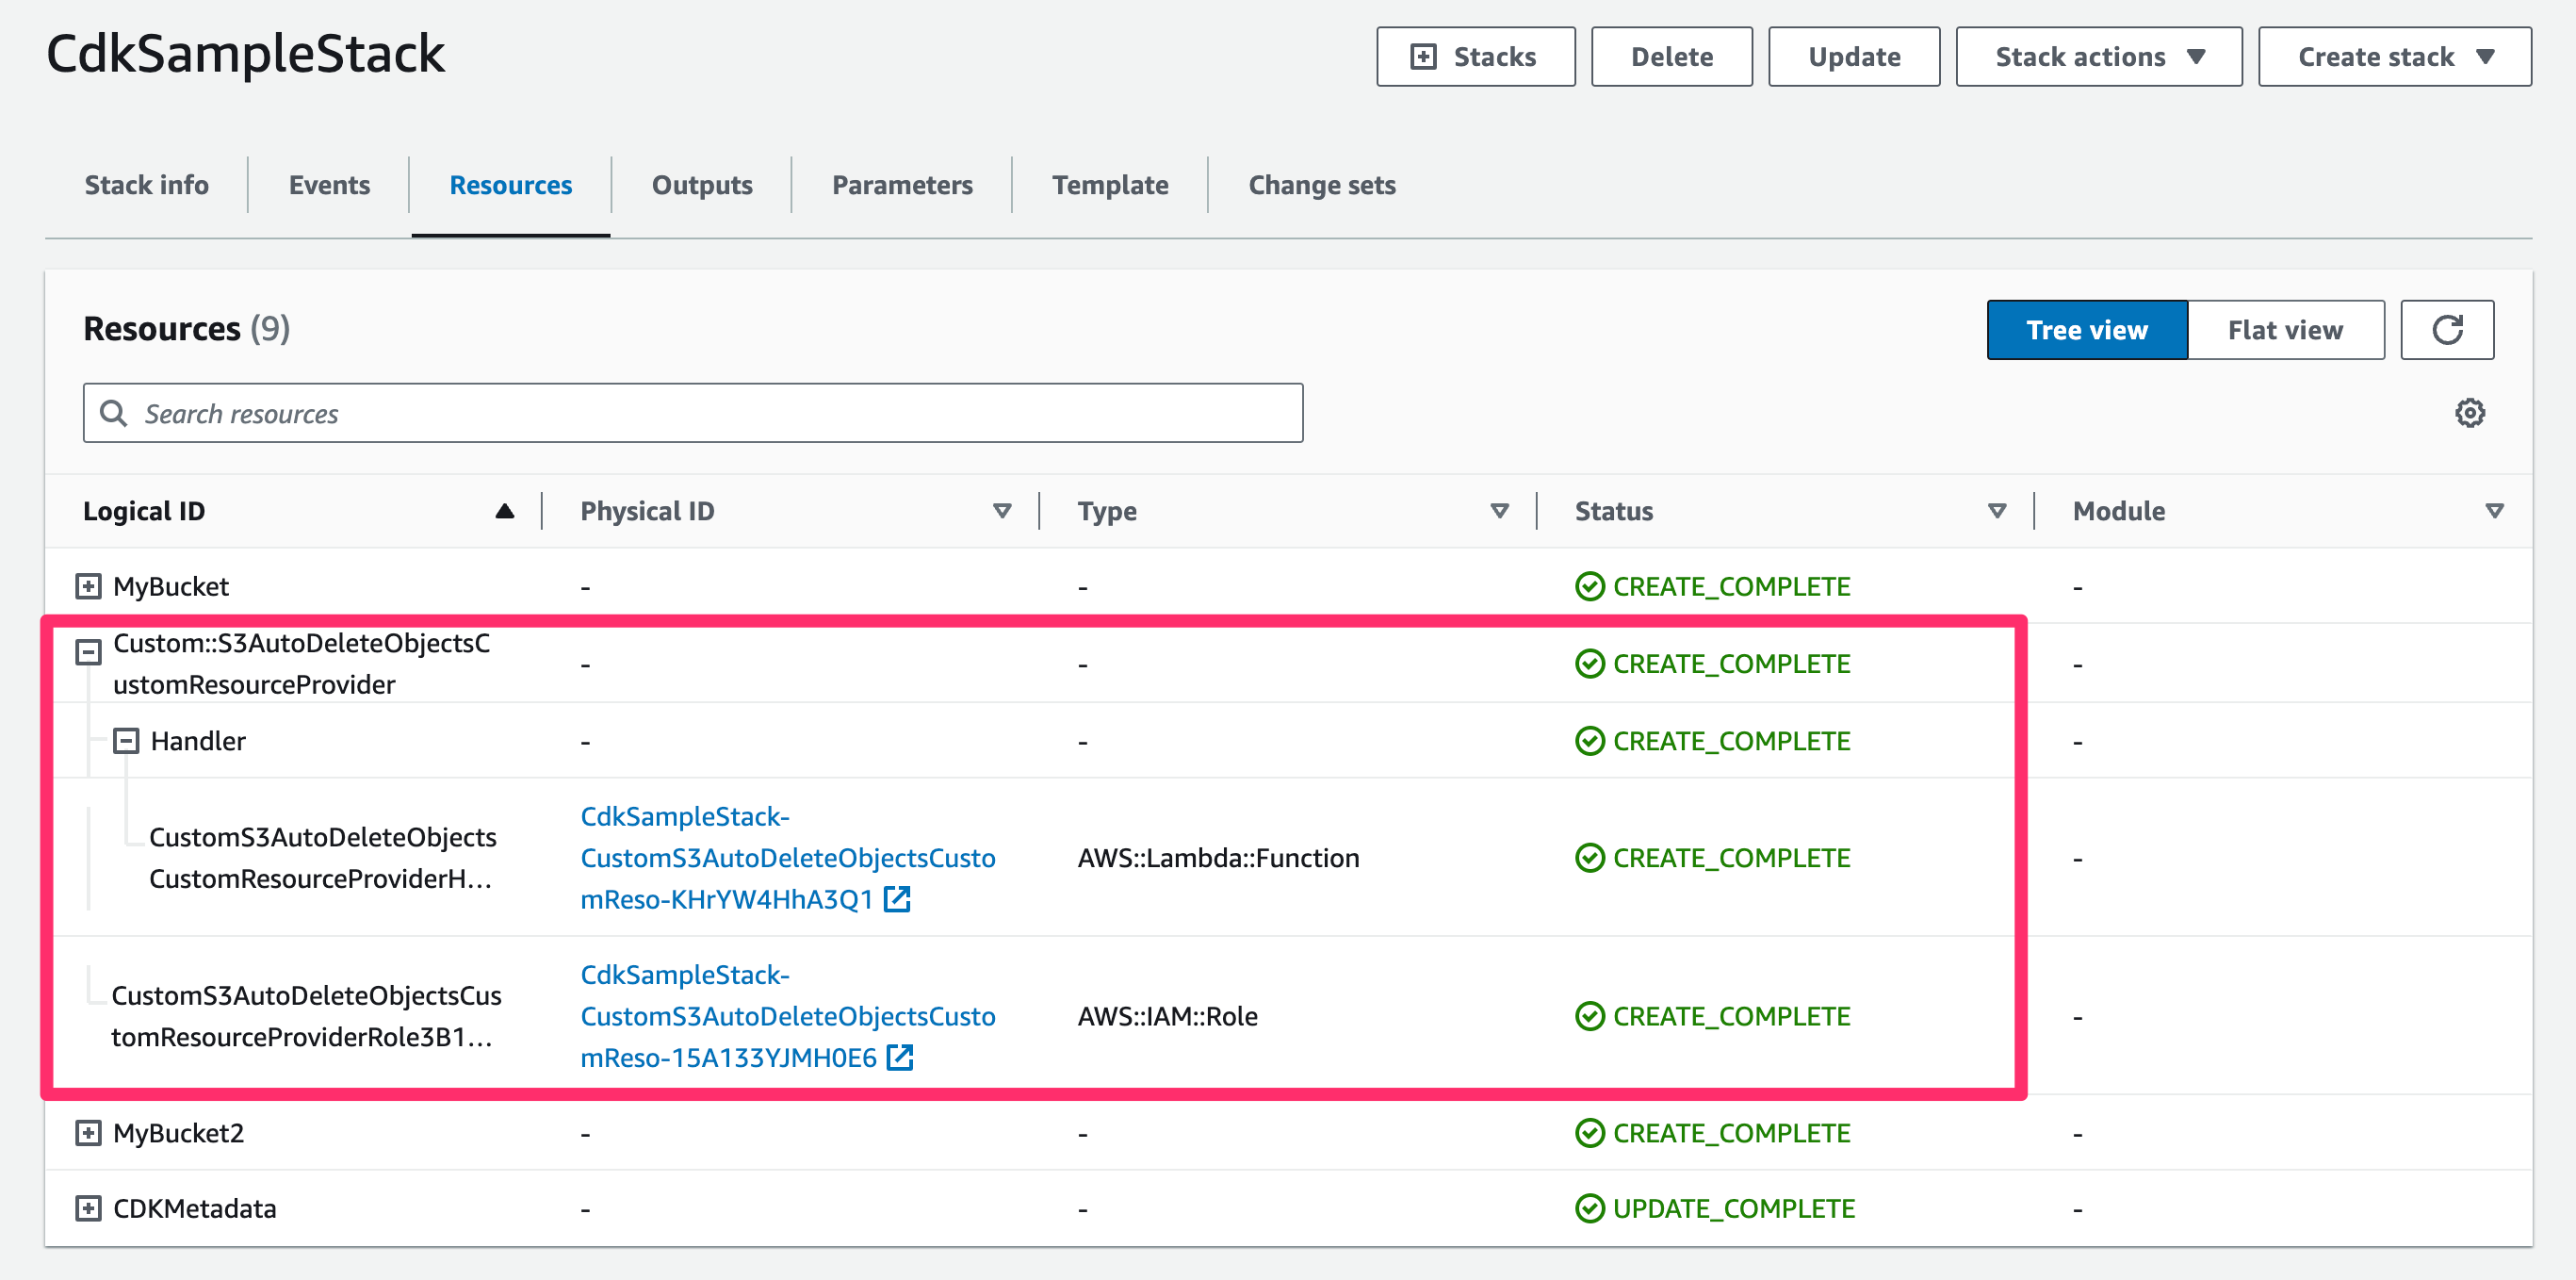Click the Logical ID ascending sort arrow
The width and height of the screenshot is (2576, 1280).
(x=504, y=510)
